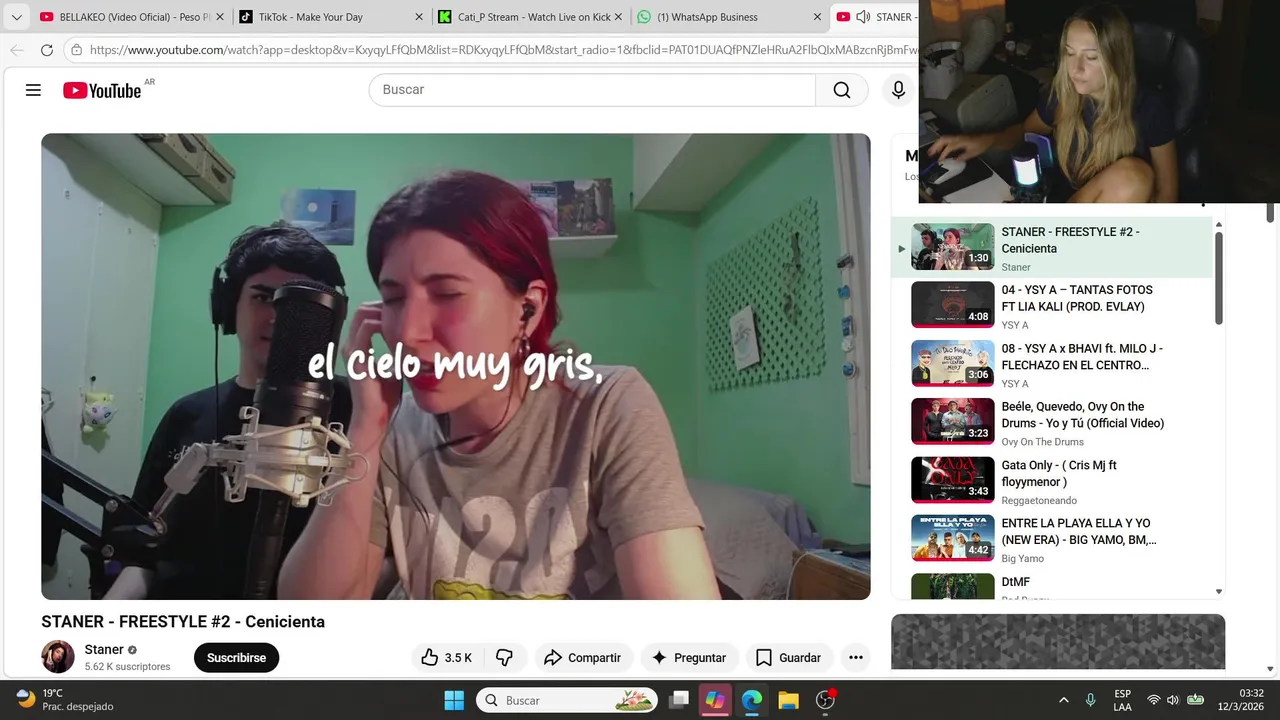
Task: View site information icon in address bar
Action: click(x=76, y=49)
